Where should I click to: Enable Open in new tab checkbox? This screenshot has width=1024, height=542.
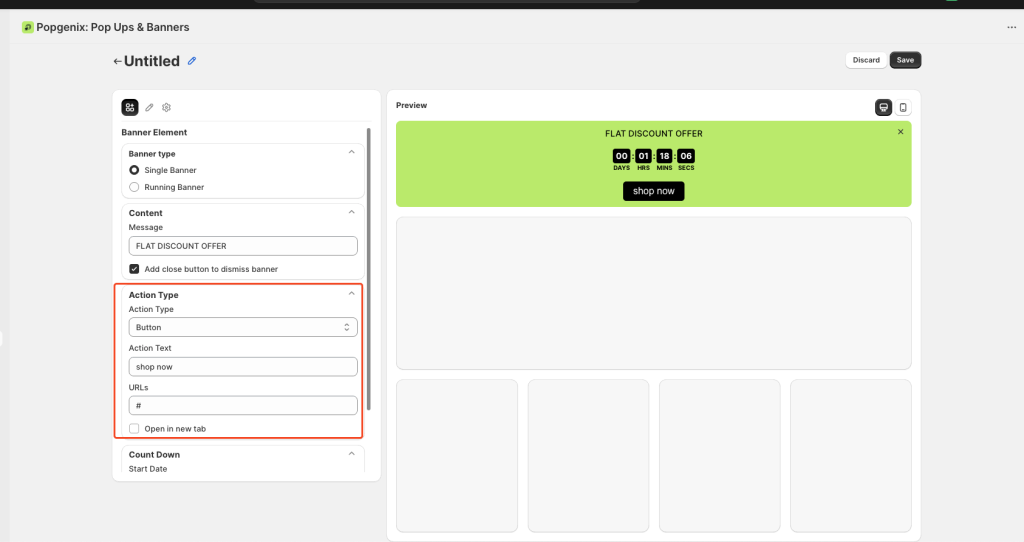[134, 429]
